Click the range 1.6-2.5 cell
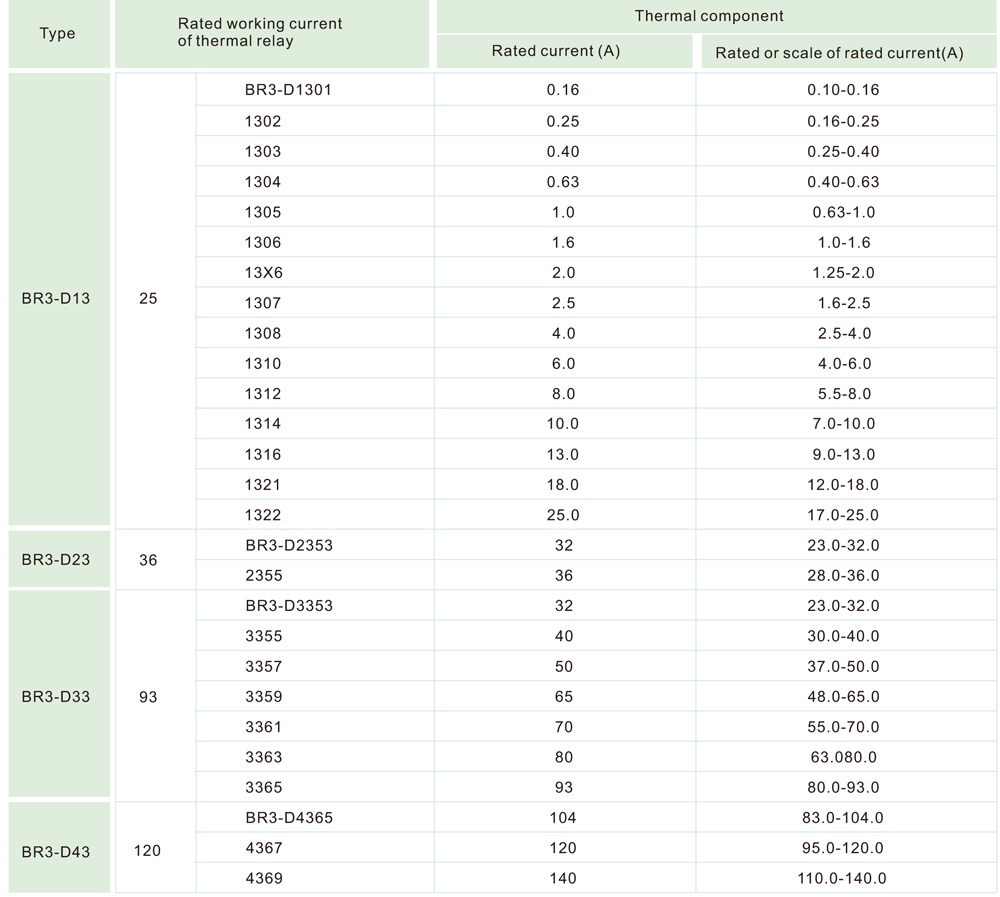This screenshot has width=1000, height=897. tap(846, 302)
